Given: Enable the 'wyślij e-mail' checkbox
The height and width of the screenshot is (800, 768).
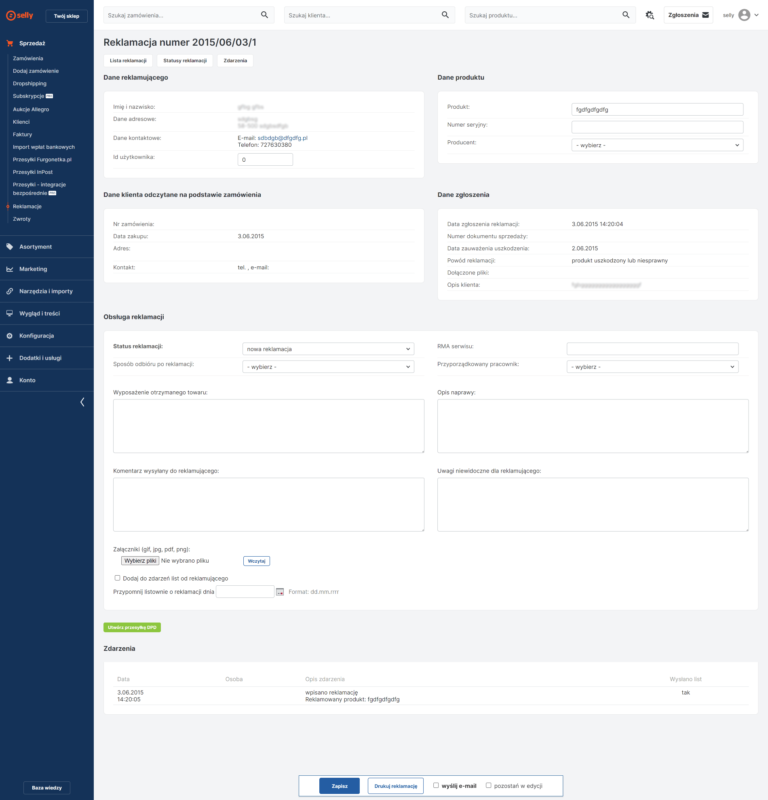Looking at the screenshot, I should (x=436, y=785).
